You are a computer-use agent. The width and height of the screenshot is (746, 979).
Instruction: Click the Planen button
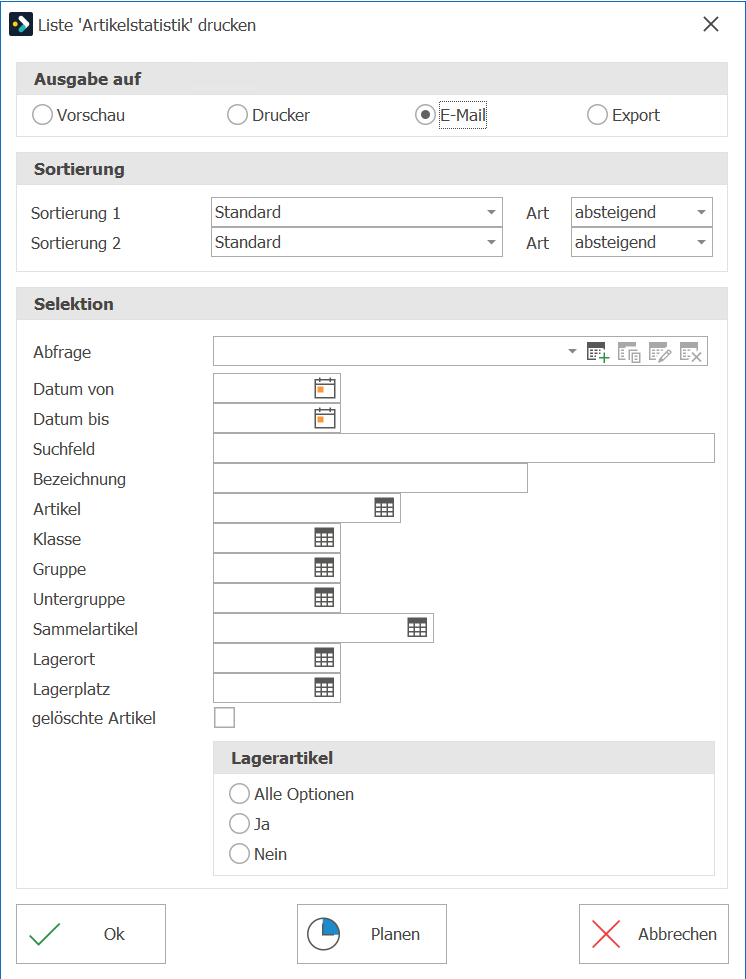click(372, 934)
